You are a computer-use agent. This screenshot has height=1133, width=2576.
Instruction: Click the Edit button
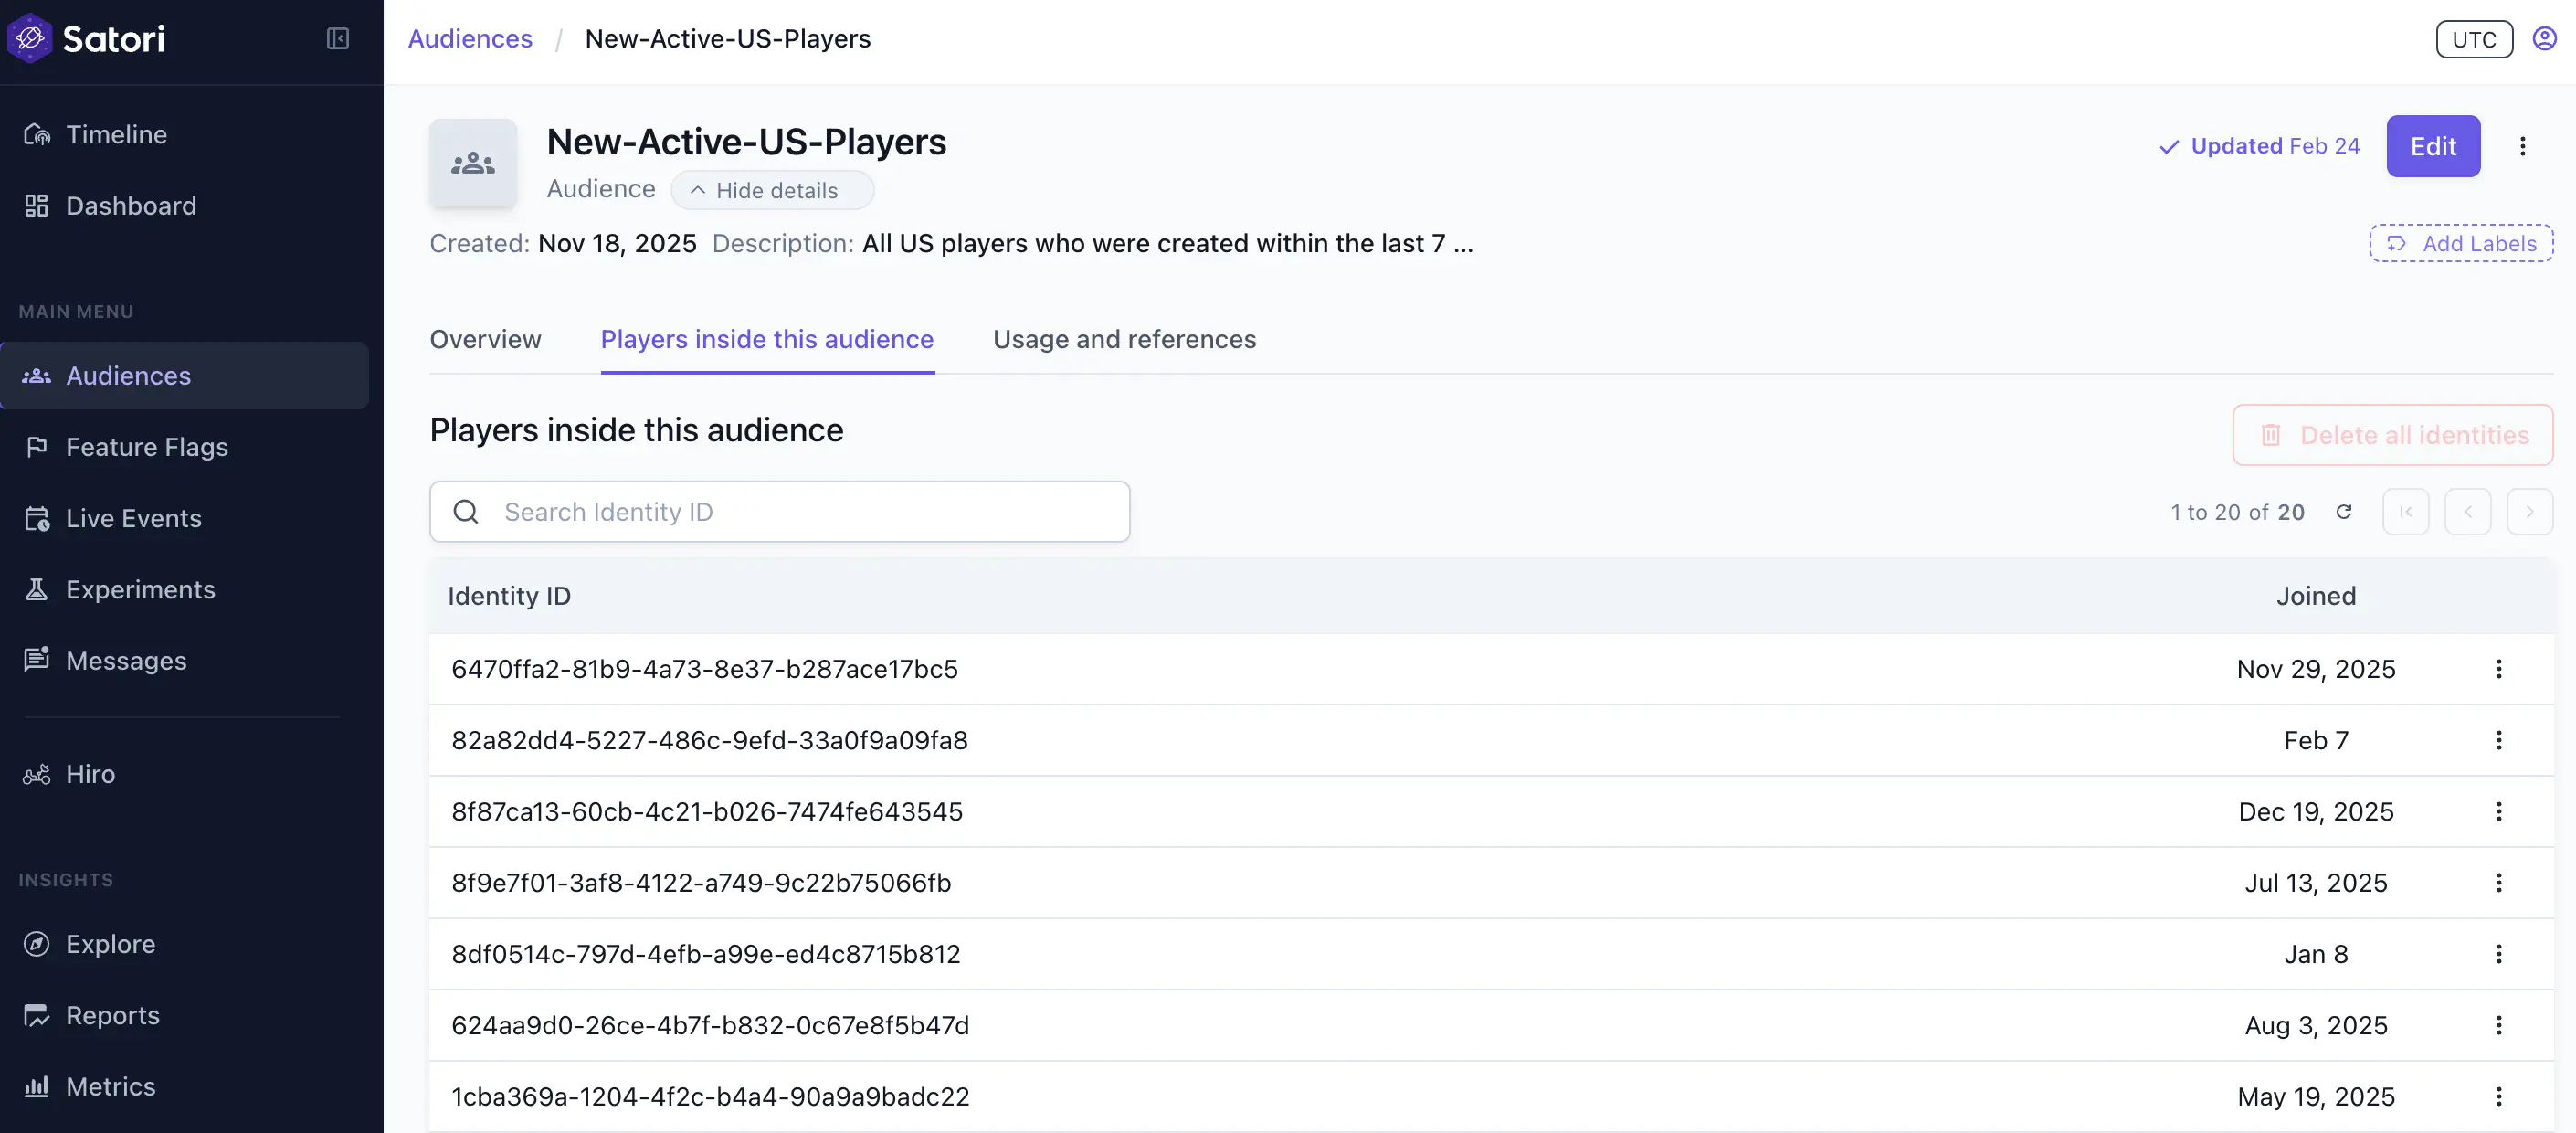(x=2433, y=146)
